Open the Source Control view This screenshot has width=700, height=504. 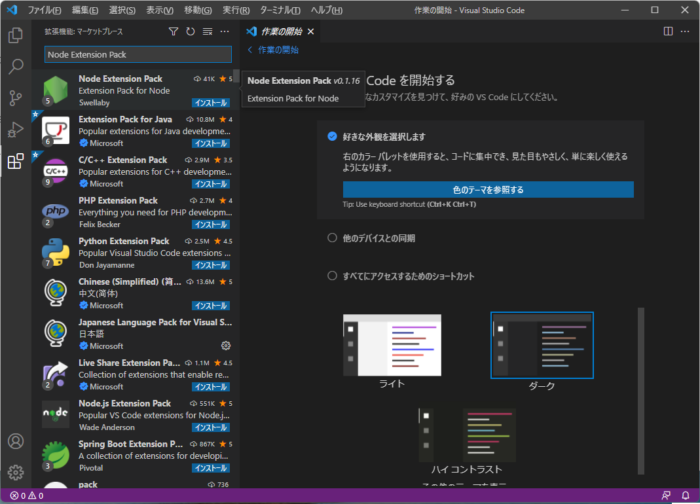15,98
